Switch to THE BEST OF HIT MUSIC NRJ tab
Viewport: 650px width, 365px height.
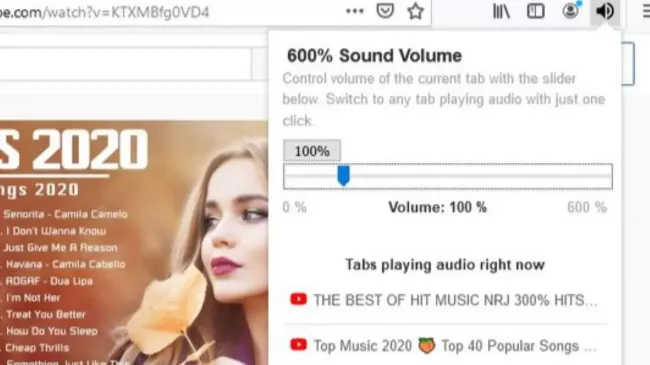pyautogui.click(x=445, y=300)
